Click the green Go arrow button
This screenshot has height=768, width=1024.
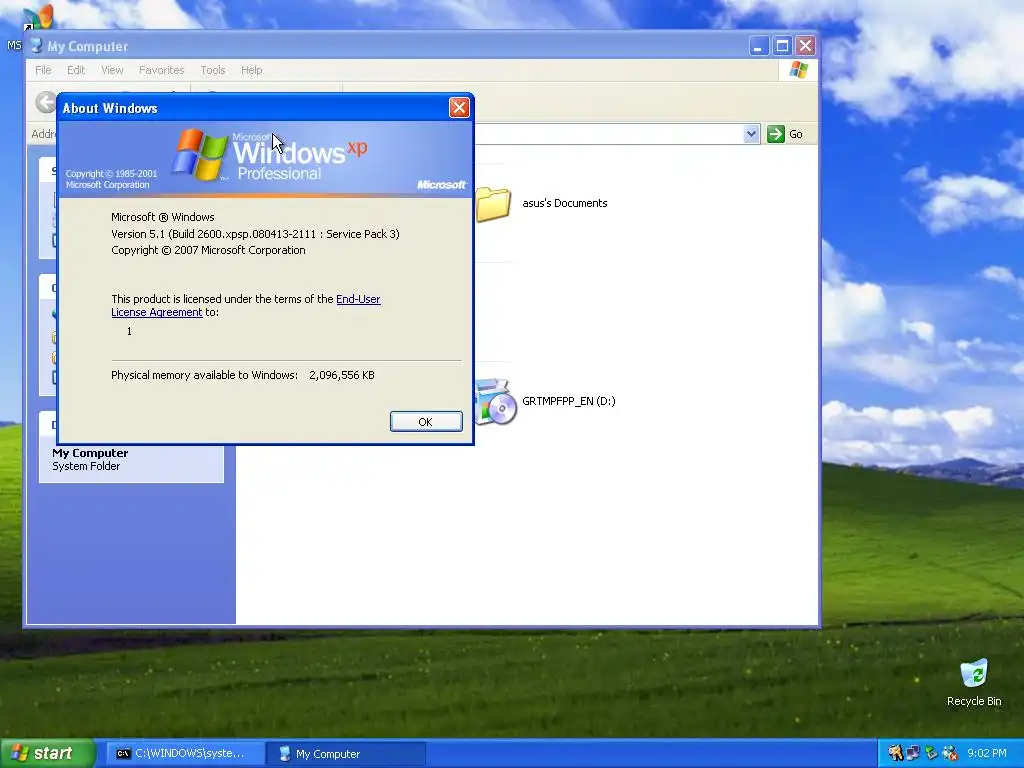(x=775, y=134)
